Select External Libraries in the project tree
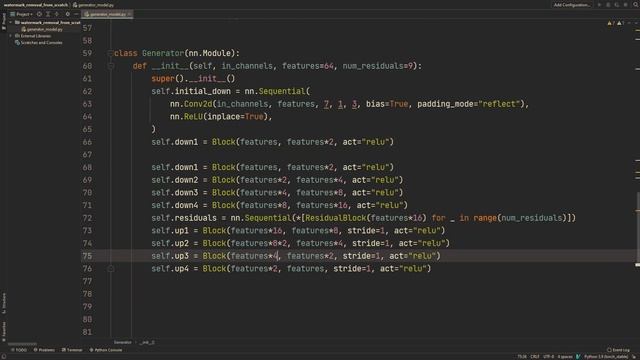Image resolution: width=640 pixels, height=360 pixels. click(33, 36)
